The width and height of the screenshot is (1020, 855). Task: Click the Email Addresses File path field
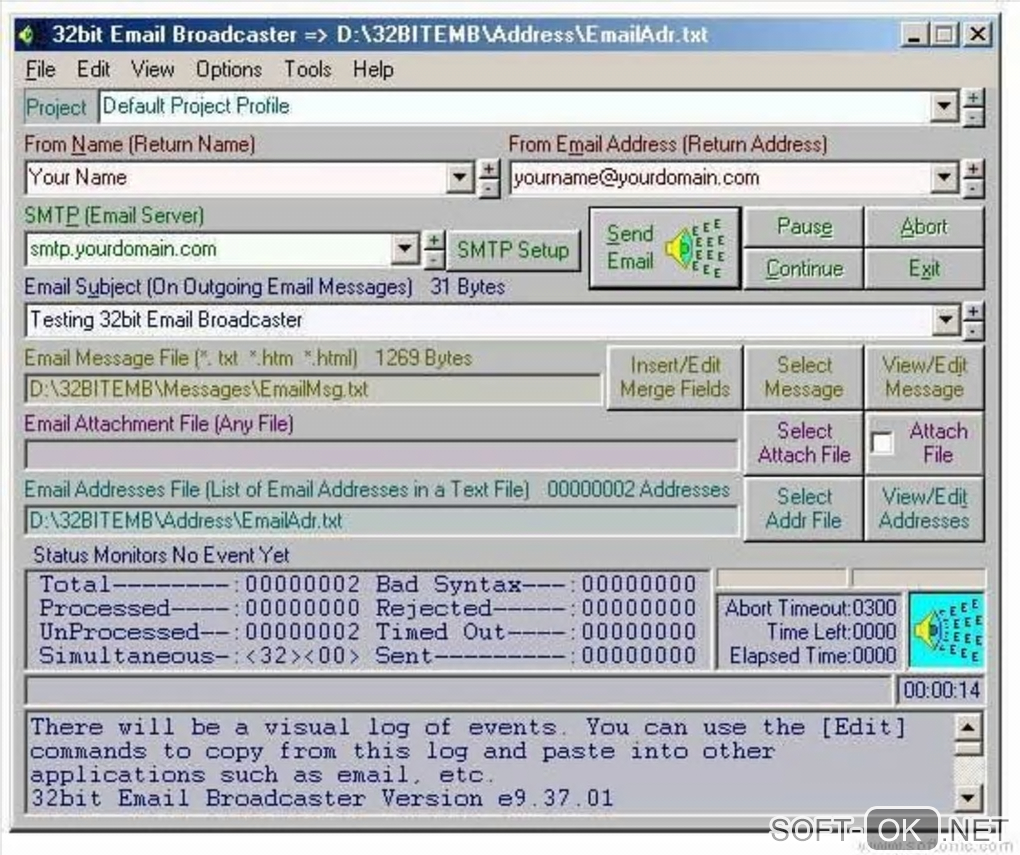pos(382,521)
